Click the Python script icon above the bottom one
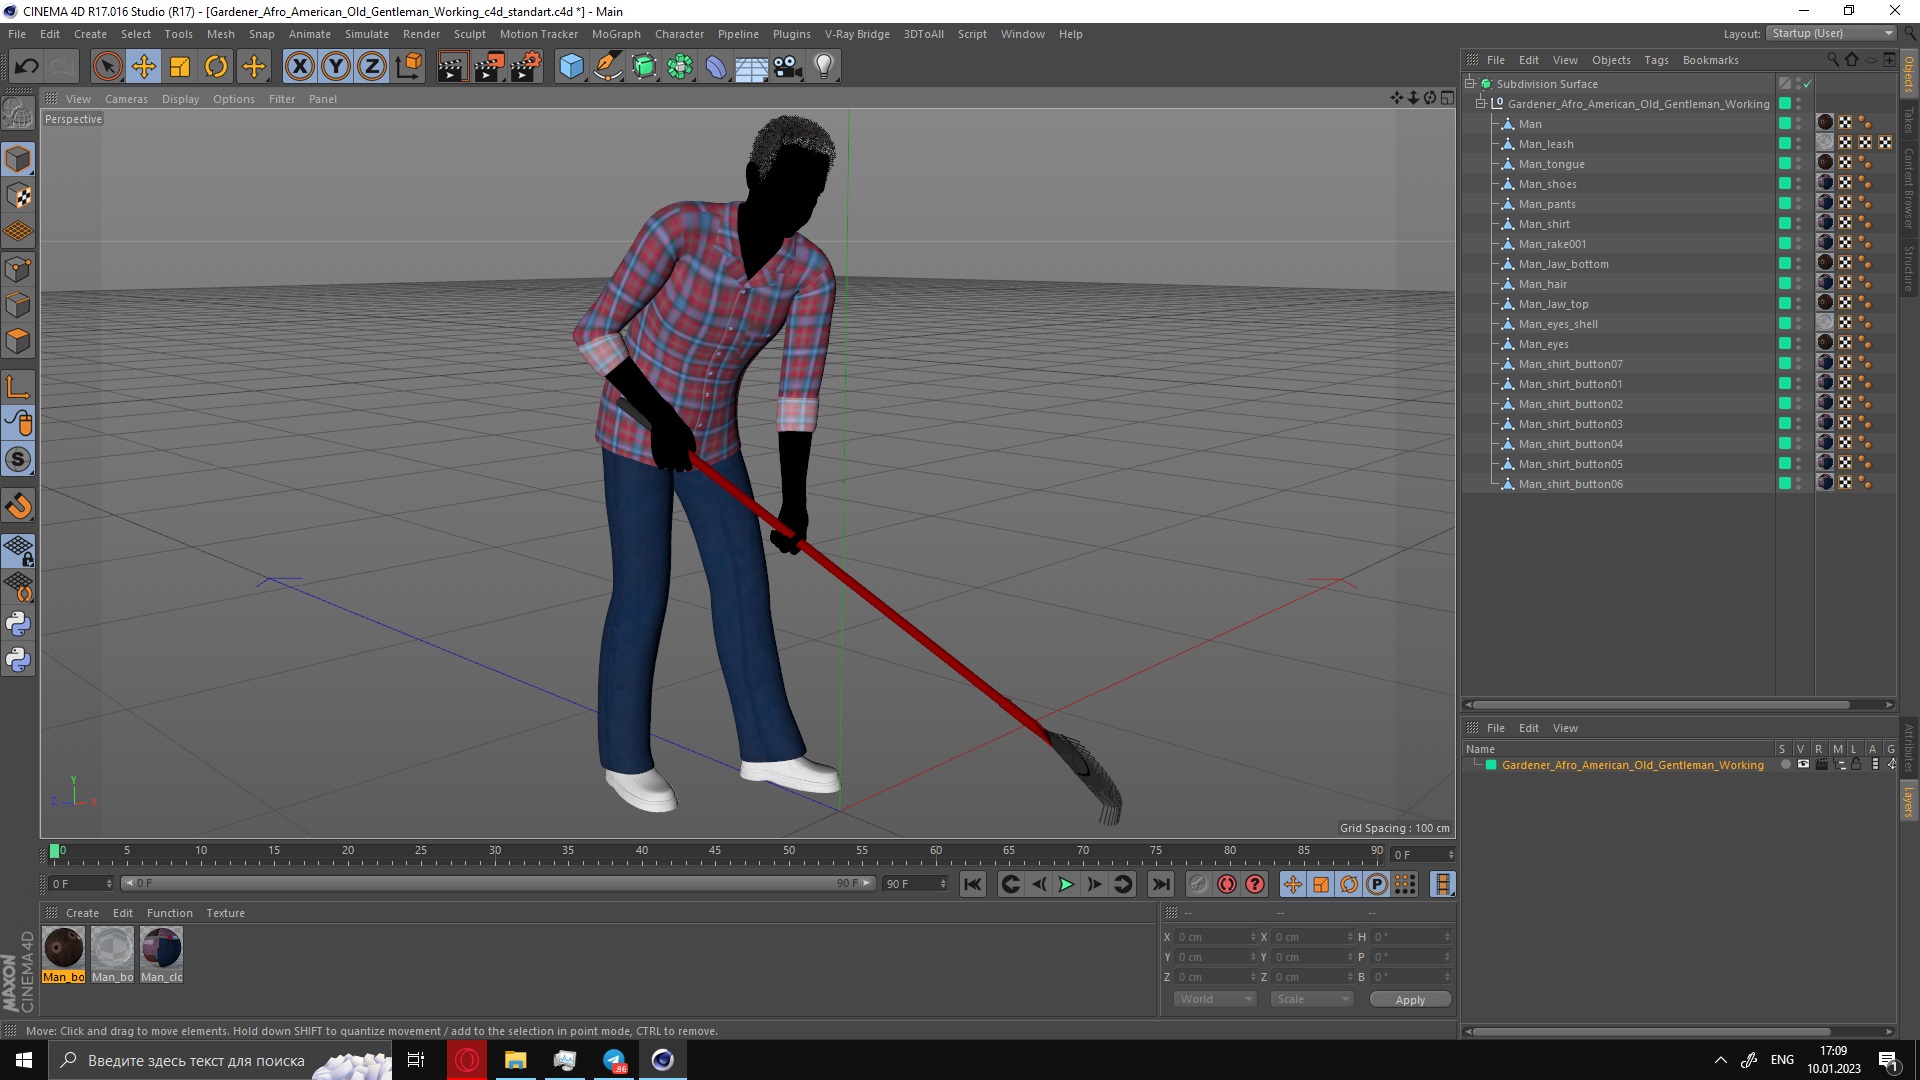The height and width of the screenshot is (1080, 1920). coord(18,624)
